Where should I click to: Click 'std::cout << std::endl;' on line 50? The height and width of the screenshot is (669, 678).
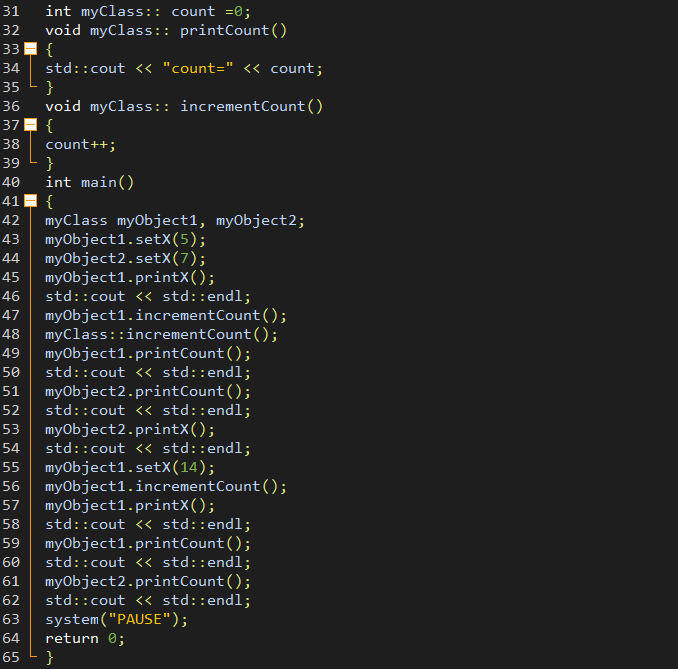click(148, 373)
